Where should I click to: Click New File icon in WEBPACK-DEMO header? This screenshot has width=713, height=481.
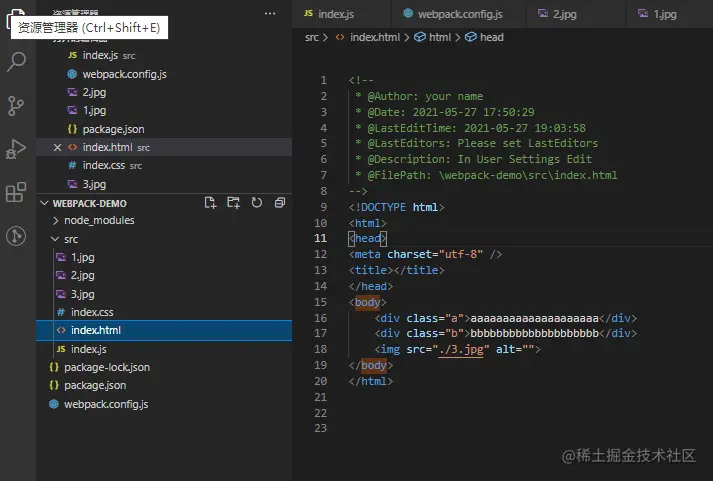click(x=210, y=203)
